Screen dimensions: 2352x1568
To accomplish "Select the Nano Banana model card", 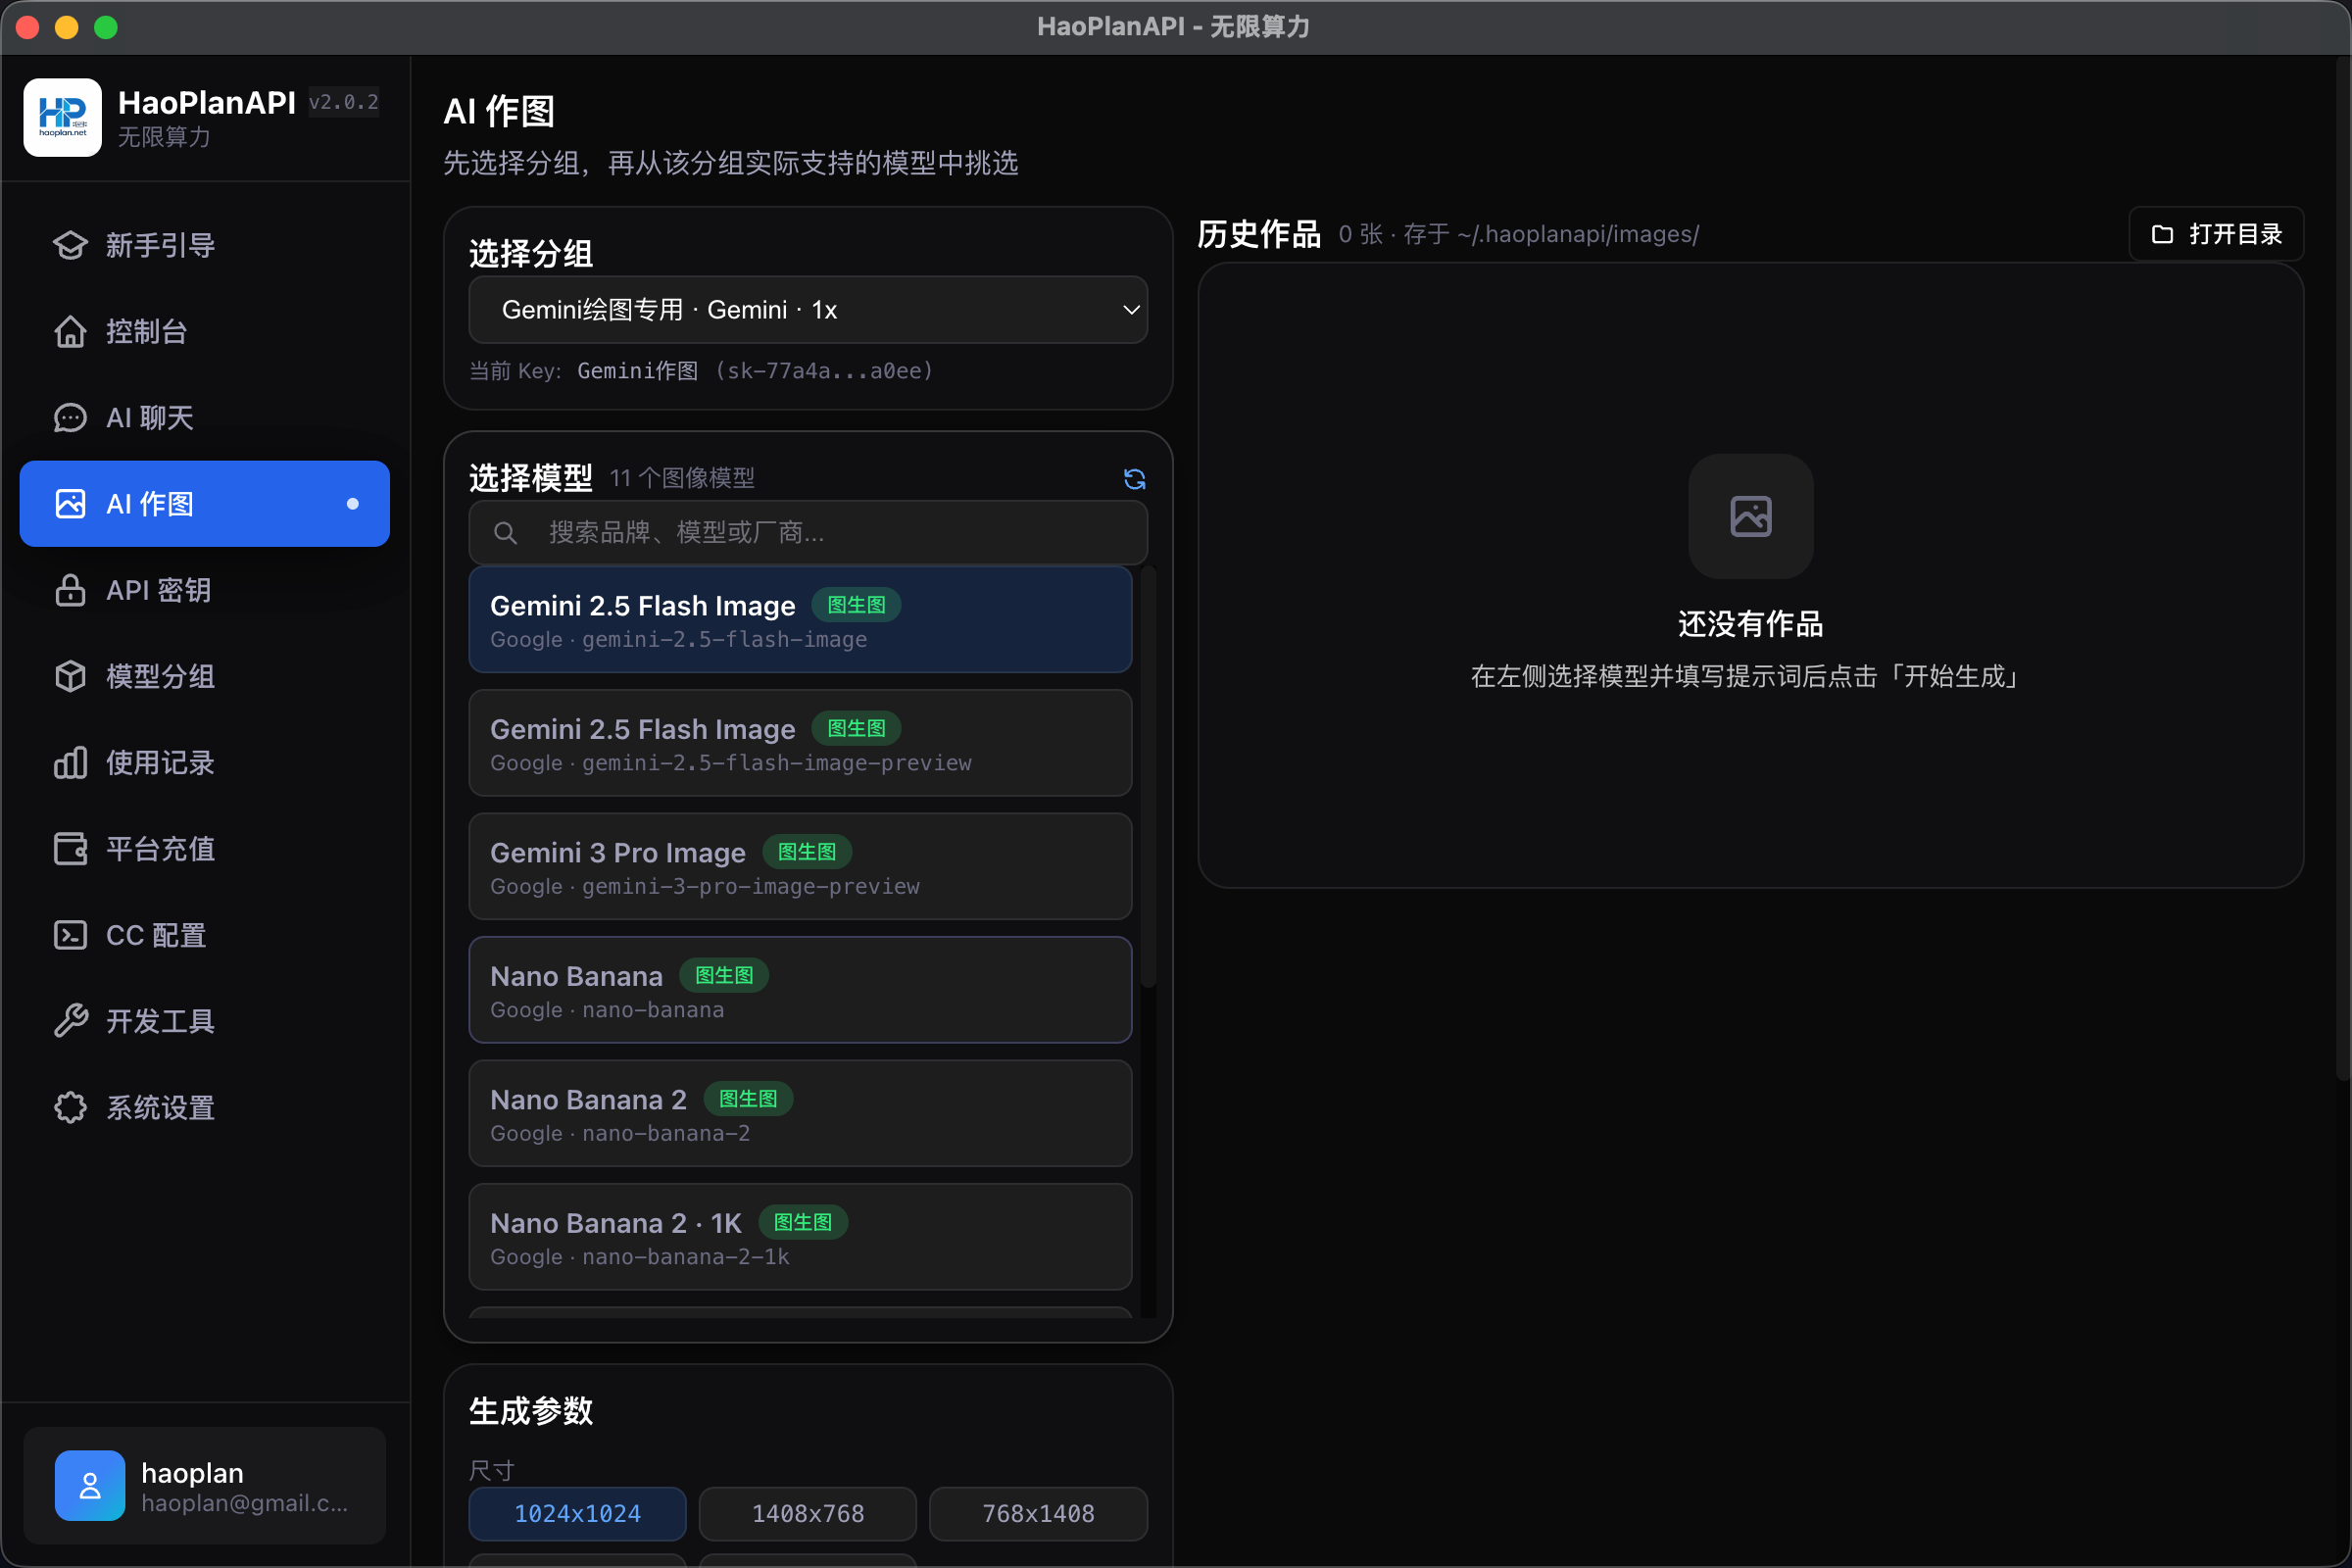I will click(x=800, y=990).
